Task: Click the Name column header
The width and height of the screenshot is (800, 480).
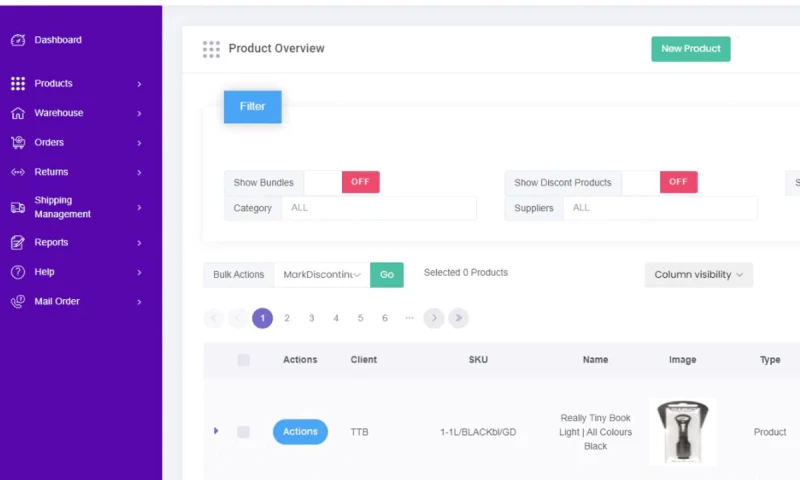Action: click(x=595, y=360)
